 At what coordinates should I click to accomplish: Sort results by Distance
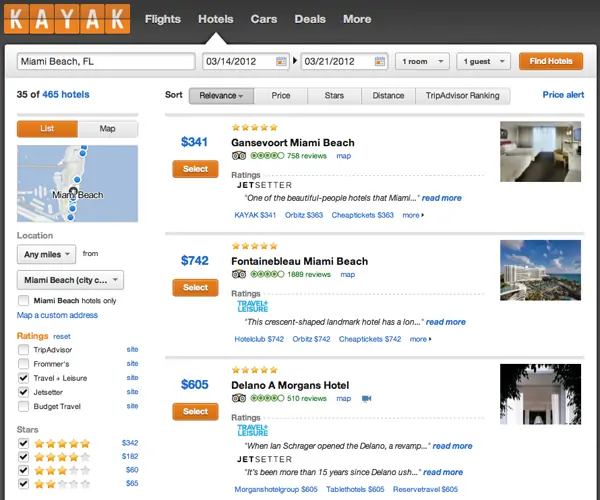coord(388,96)
